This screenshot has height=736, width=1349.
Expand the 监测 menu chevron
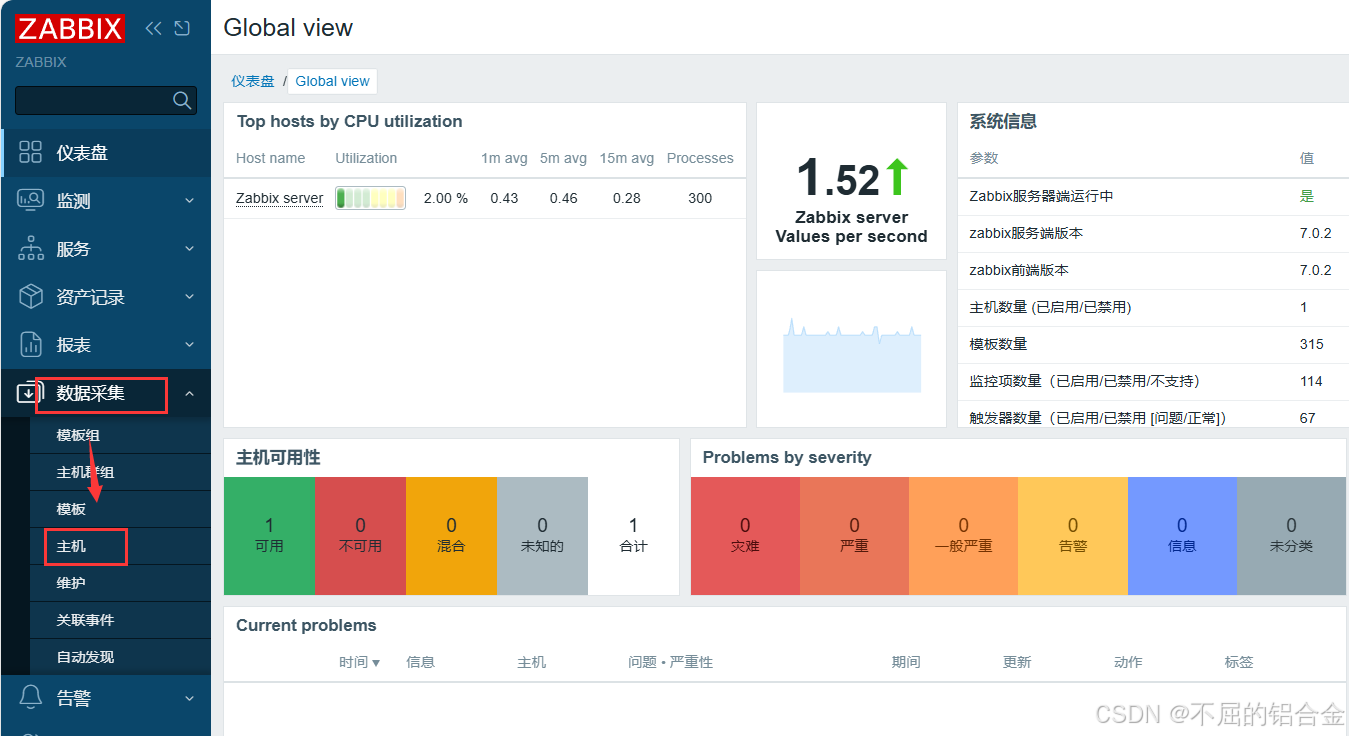(189, 201)
